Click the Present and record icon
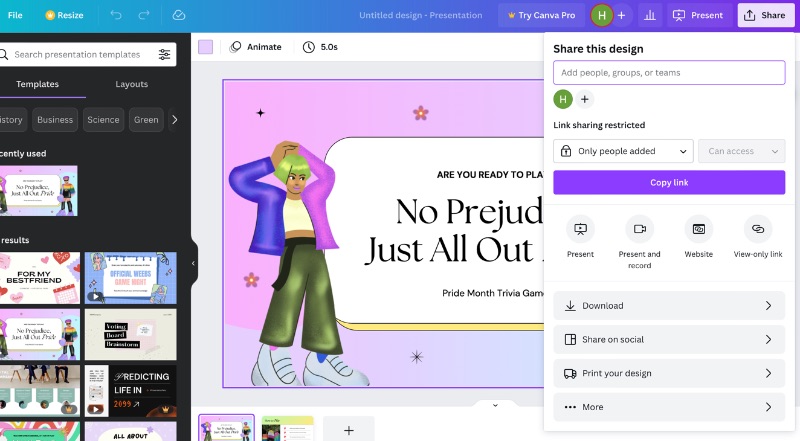The width and height of the screenshot is (800, 441). [x=640, y=229]
